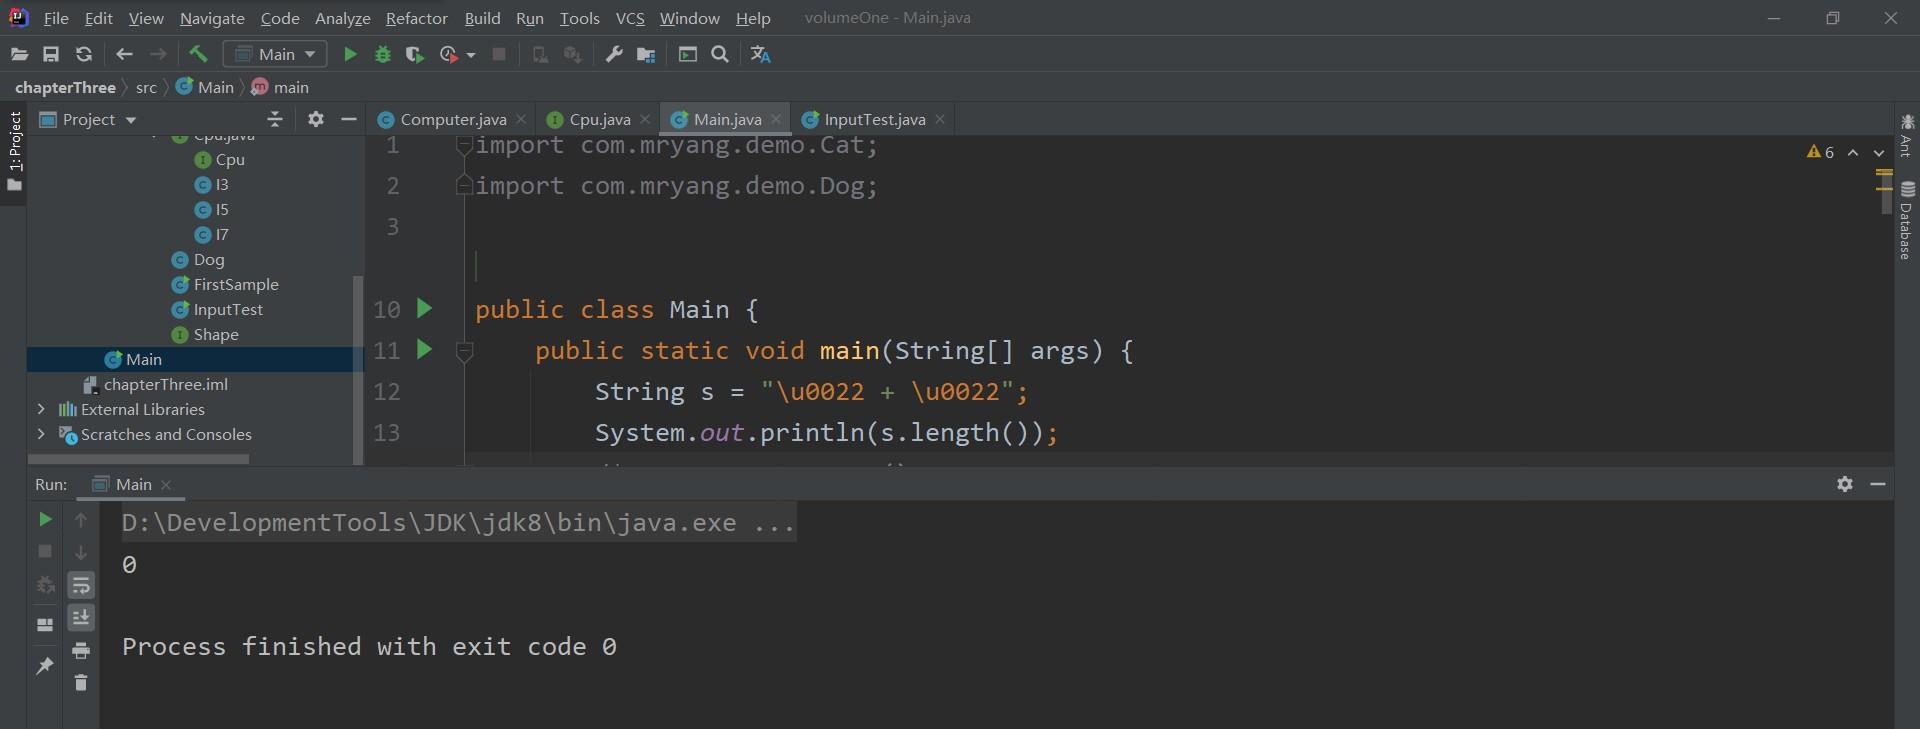
Task: Close the Main.java editor tab
Action: [x=776, y=119]
